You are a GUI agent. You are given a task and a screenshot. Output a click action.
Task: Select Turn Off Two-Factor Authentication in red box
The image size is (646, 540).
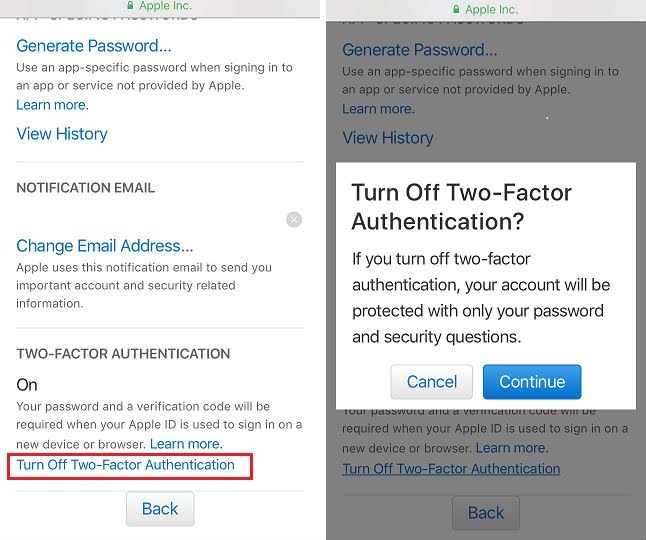pyautogui.click(x=126, y=465)
